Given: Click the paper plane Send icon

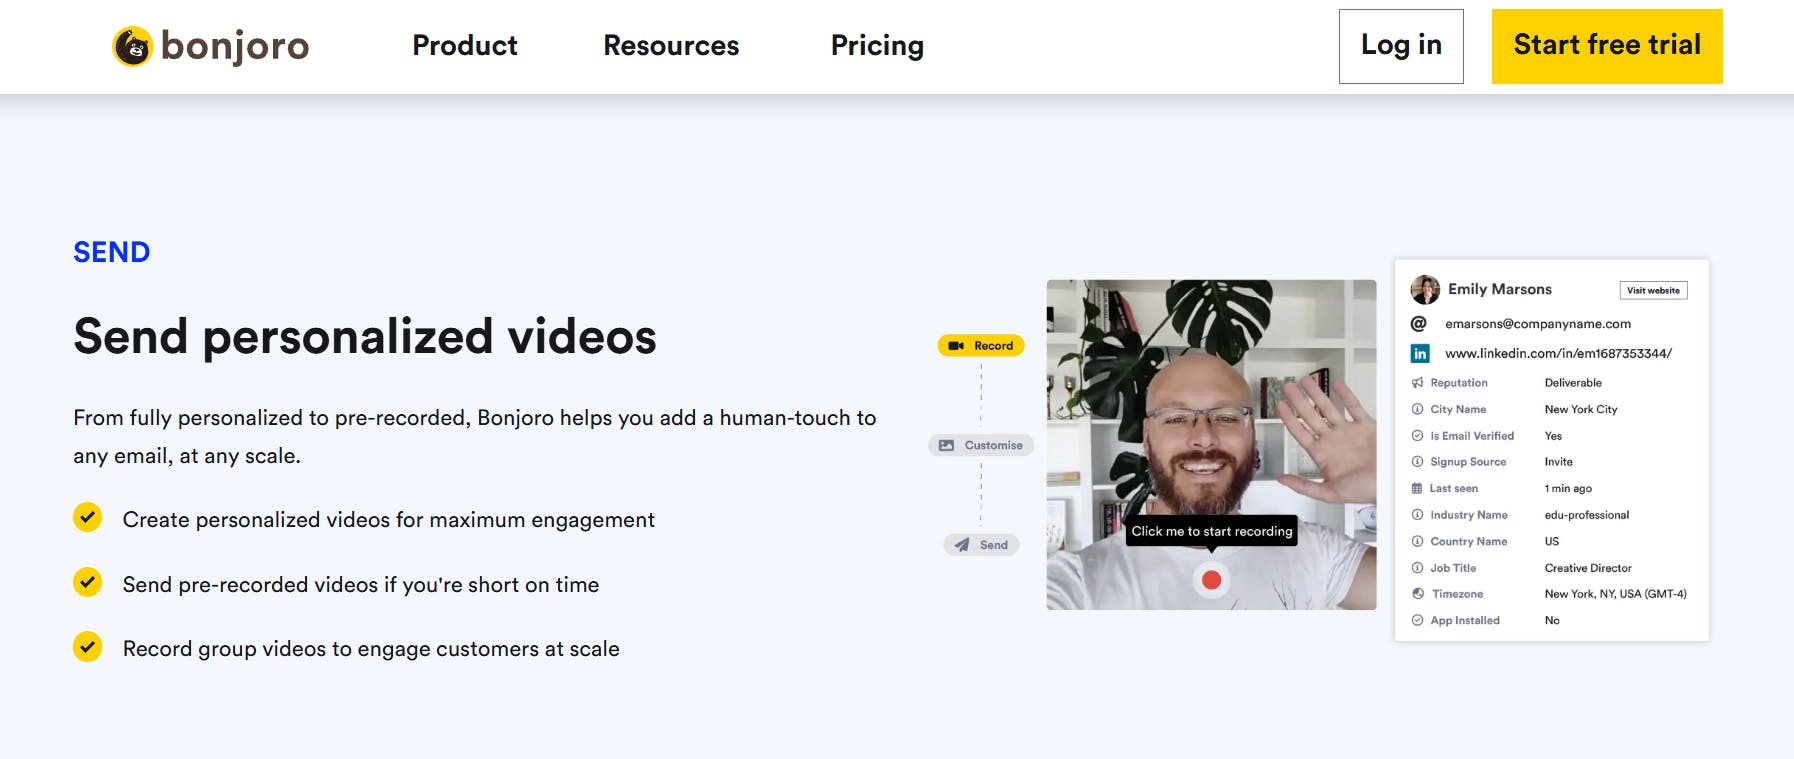Looking at the screenshot, I should [x=962, y=545].
